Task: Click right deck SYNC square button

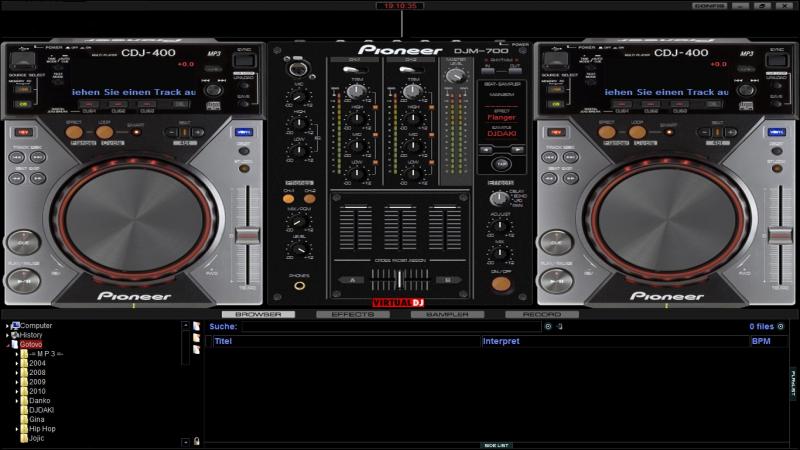Action: point(777,61)
